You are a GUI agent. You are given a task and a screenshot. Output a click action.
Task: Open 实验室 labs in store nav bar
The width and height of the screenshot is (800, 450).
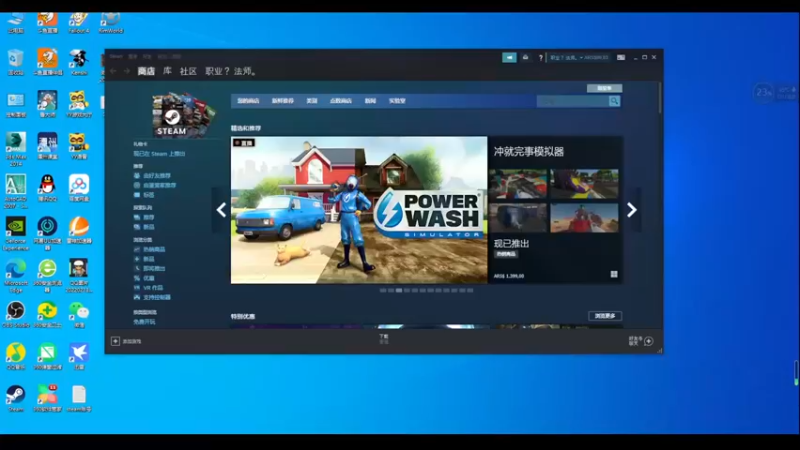tap(397, 101)
